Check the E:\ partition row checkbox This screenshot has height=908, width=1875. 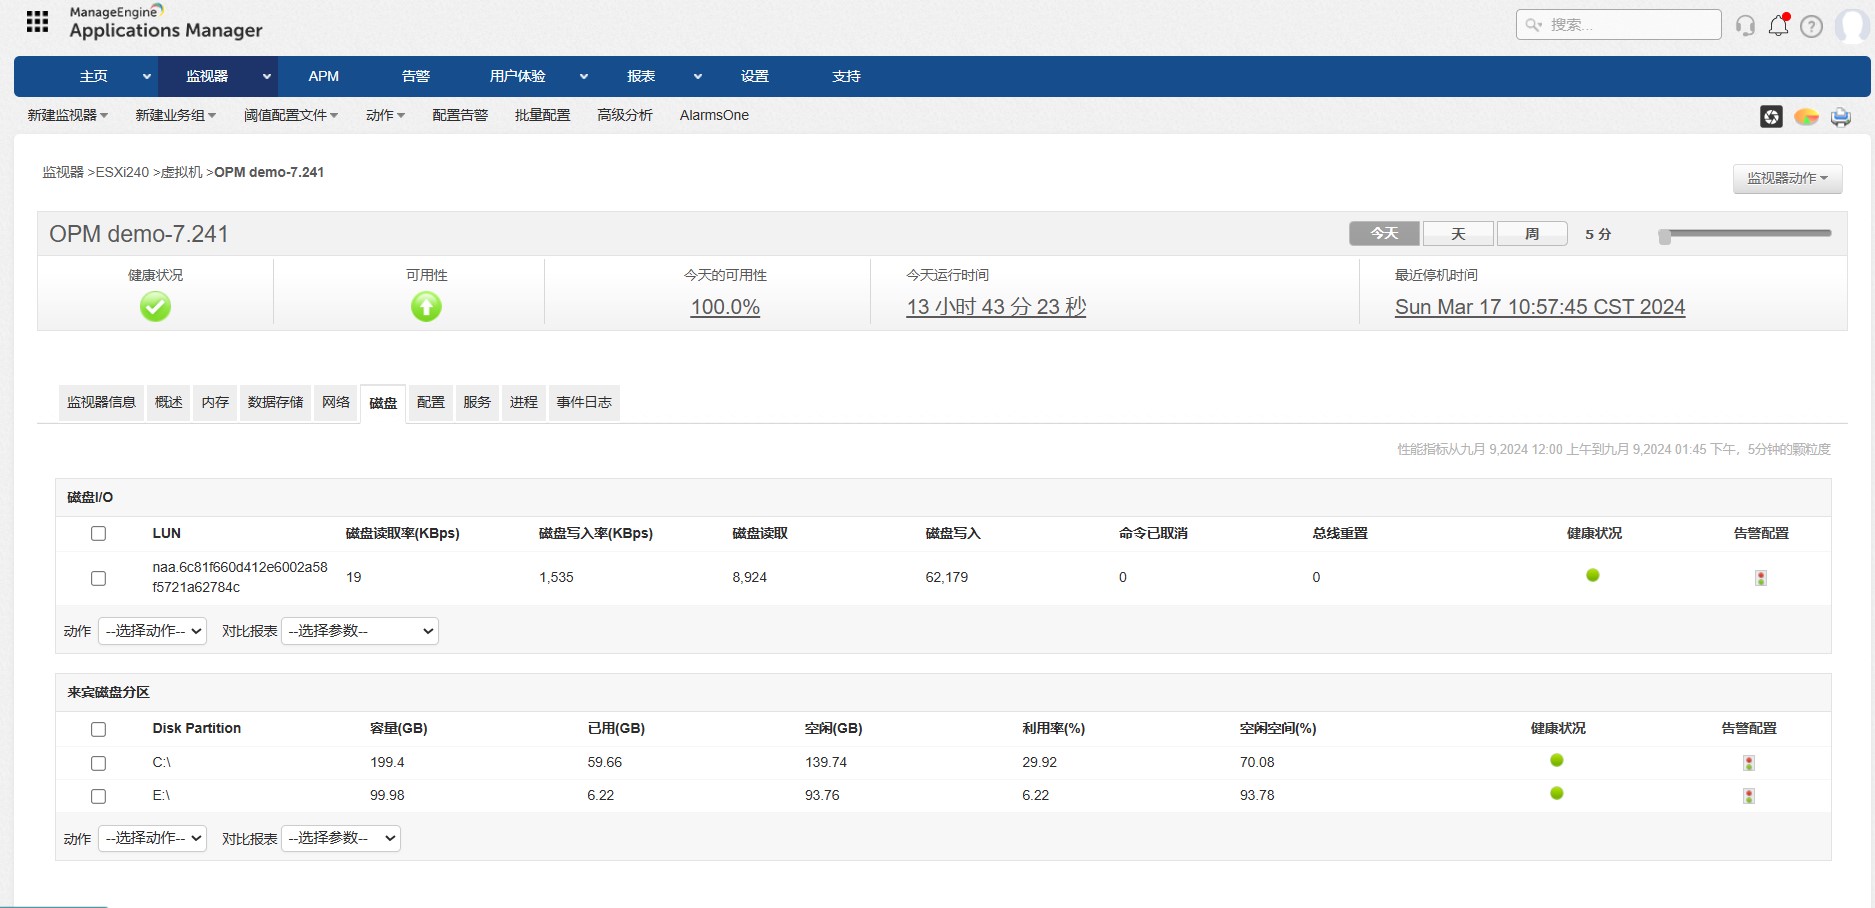point(98,796)
